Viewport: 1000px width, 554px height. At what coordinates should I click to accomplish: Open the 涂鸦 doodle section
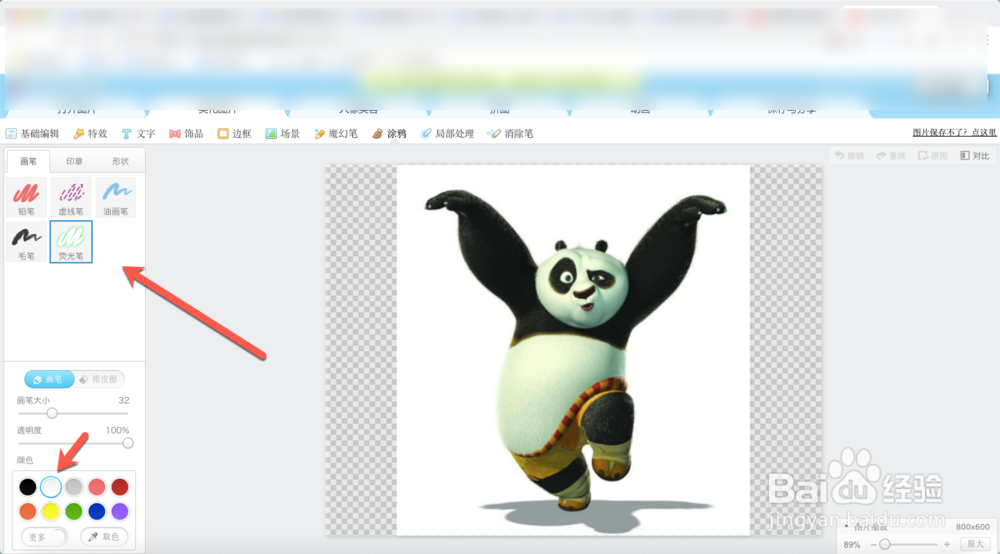coord(389,133)
